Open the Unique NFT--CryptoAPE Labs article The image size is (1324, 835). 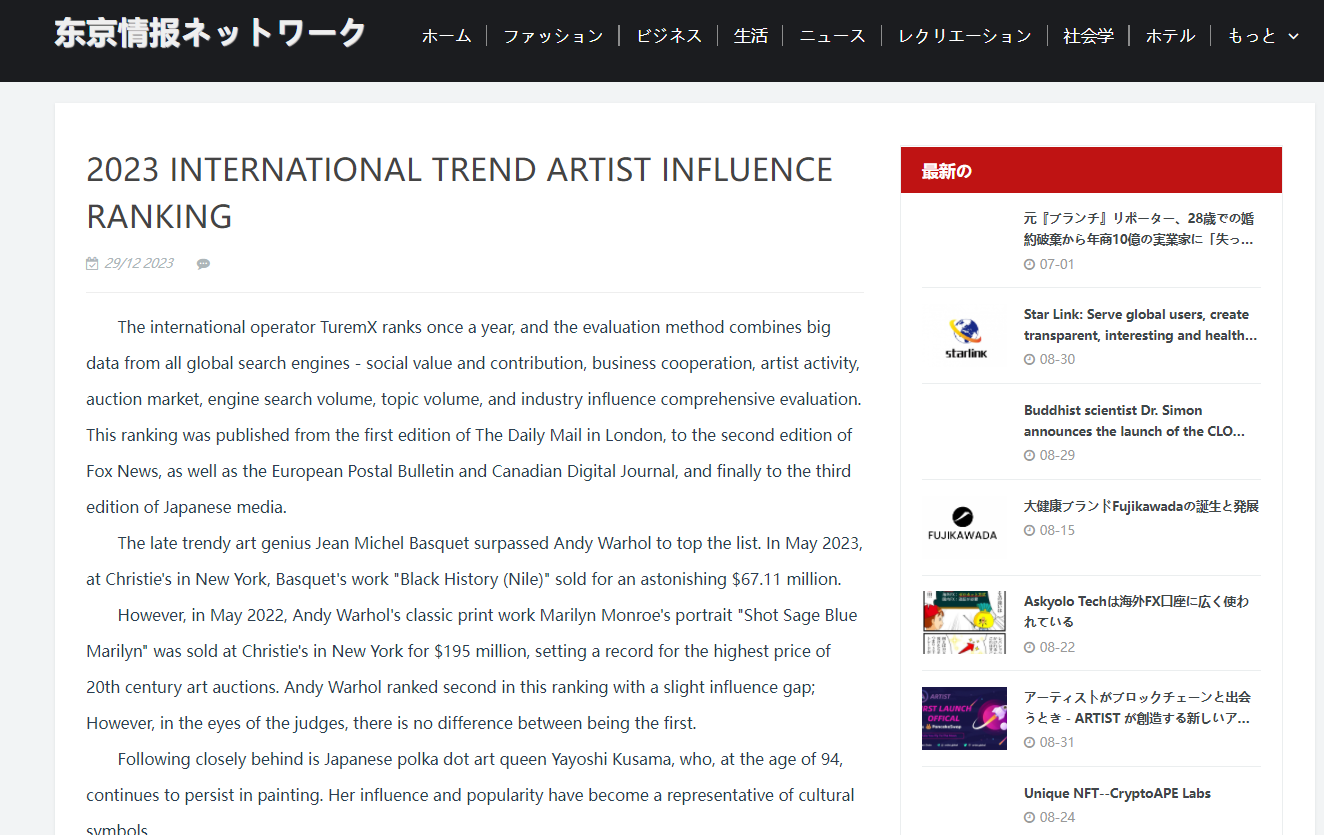point(1117,793)
